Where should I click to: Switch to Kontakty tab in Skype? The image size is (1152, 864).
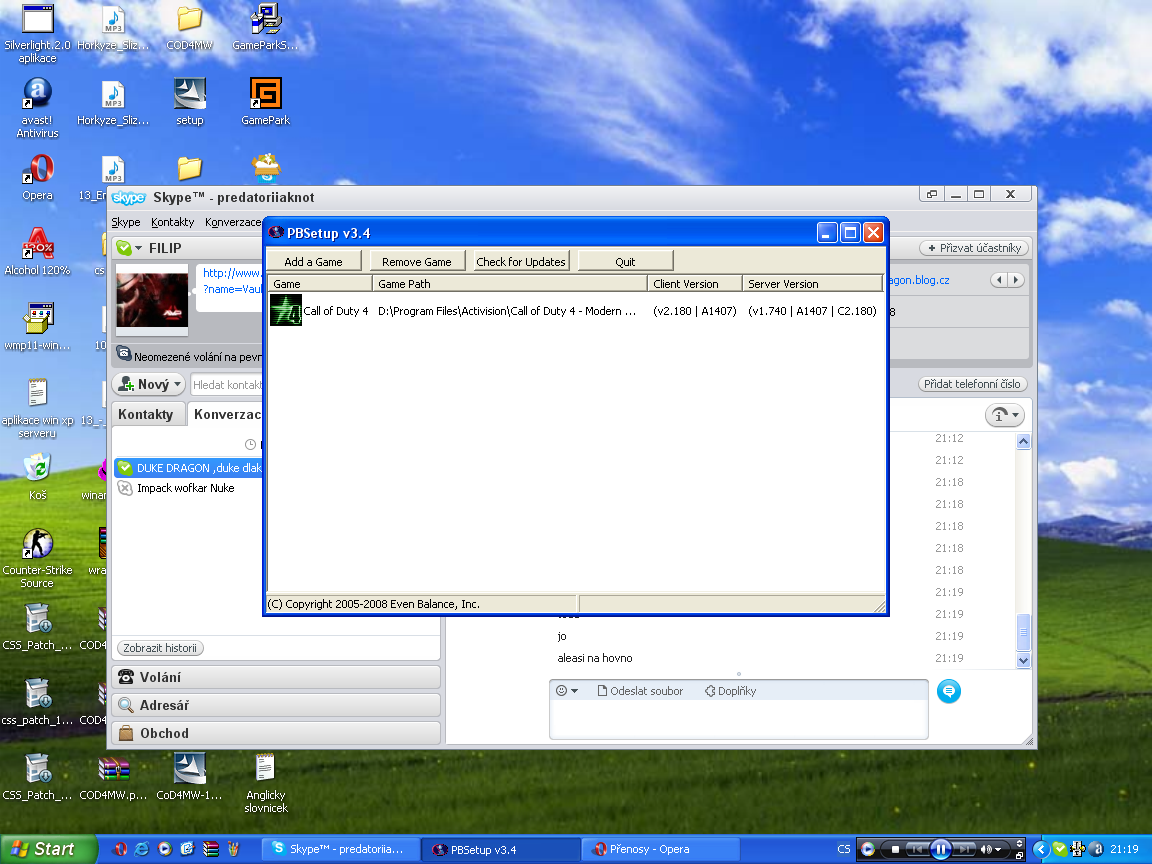tap(146, 414)
